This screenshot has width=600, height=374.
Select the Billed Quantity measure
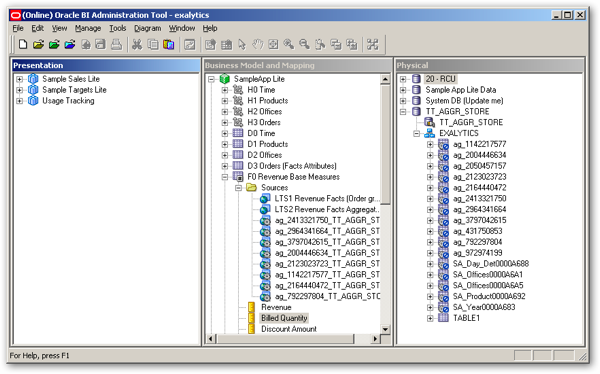point(284,318)
